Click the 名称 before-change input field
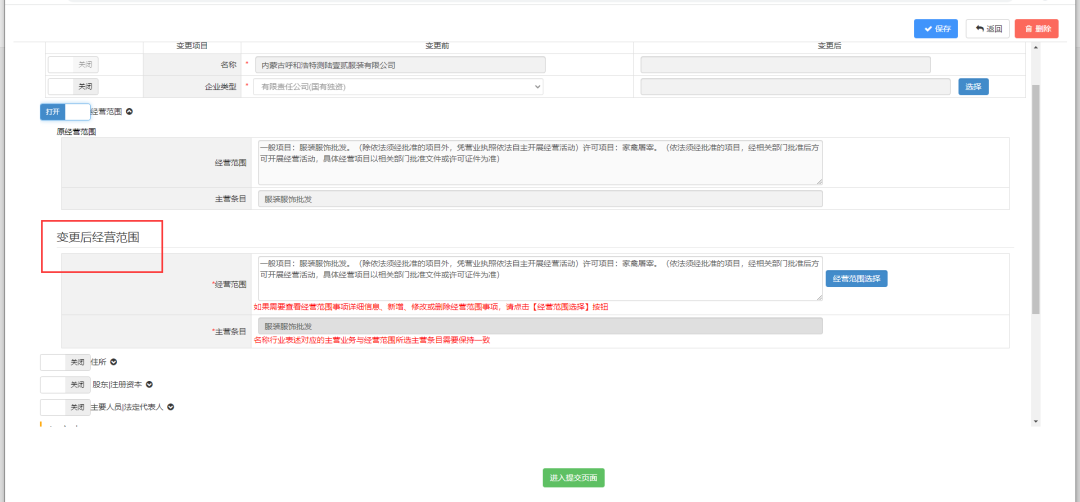Screen dimensions: 1080x502 pyautogui.click(x=399, y=65)
